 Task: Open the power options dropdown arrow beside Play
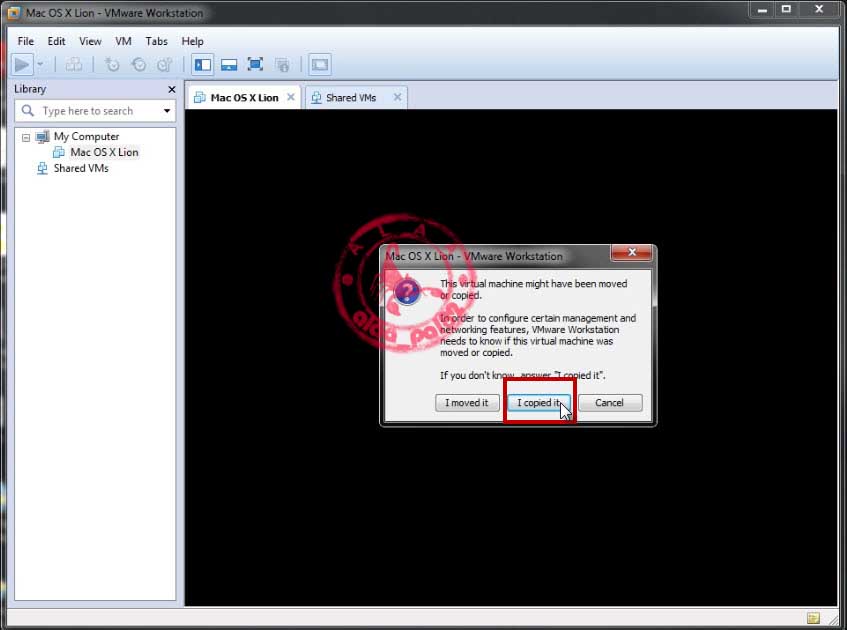click(41, 65)
